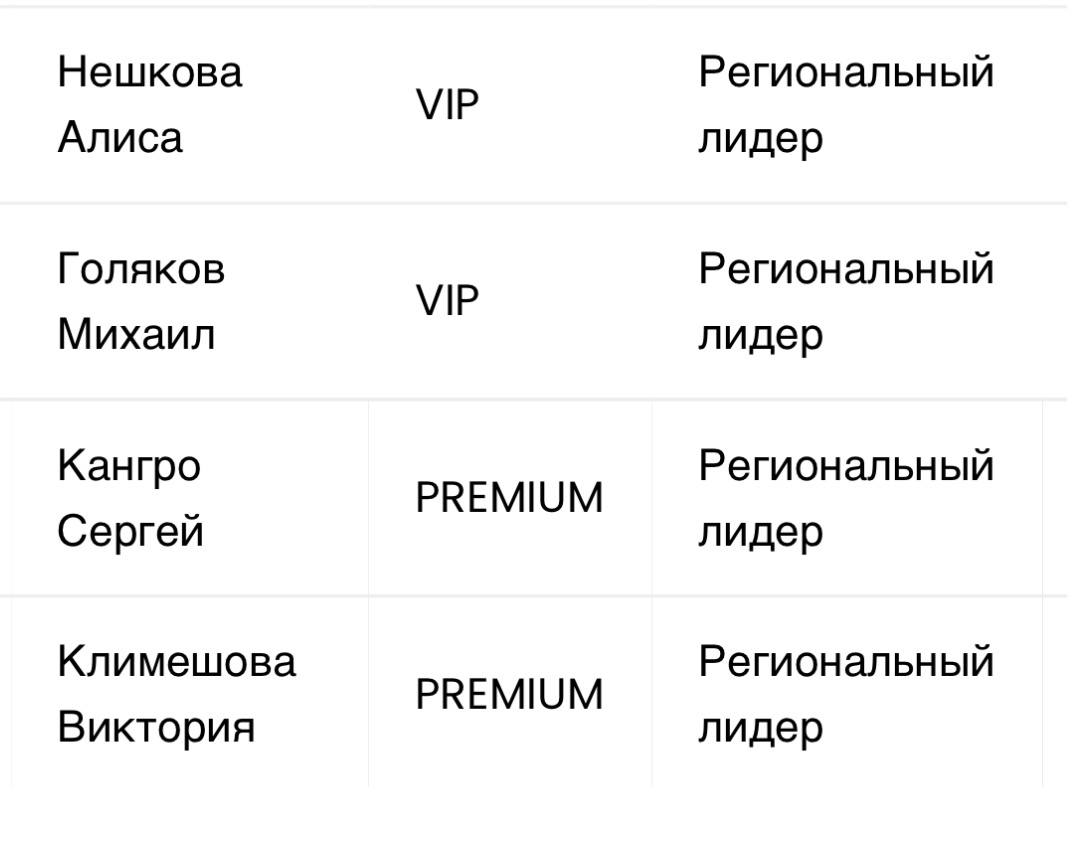This screenshot has width=1082, height=843.
Task: Open the Климешова Виктория name cell
Action: pyautogui.click(x=177, y=693)
